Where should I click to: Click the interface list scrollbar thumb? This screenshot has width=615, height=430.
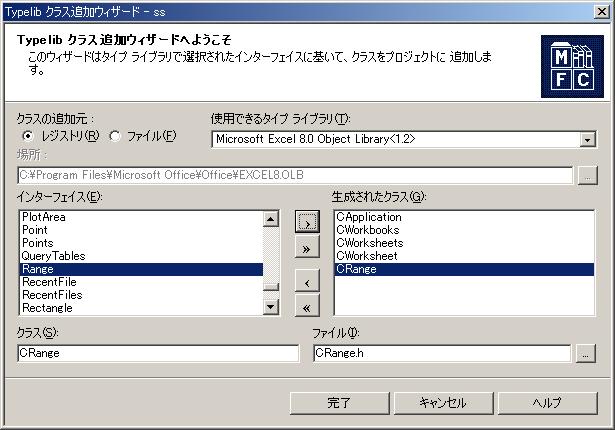point(271,287)
